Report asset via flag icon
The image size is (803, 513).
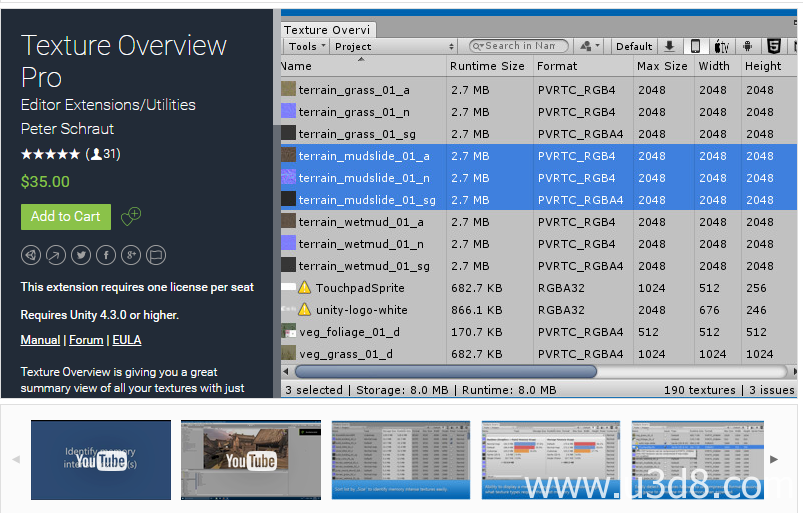tap(156, 255)
